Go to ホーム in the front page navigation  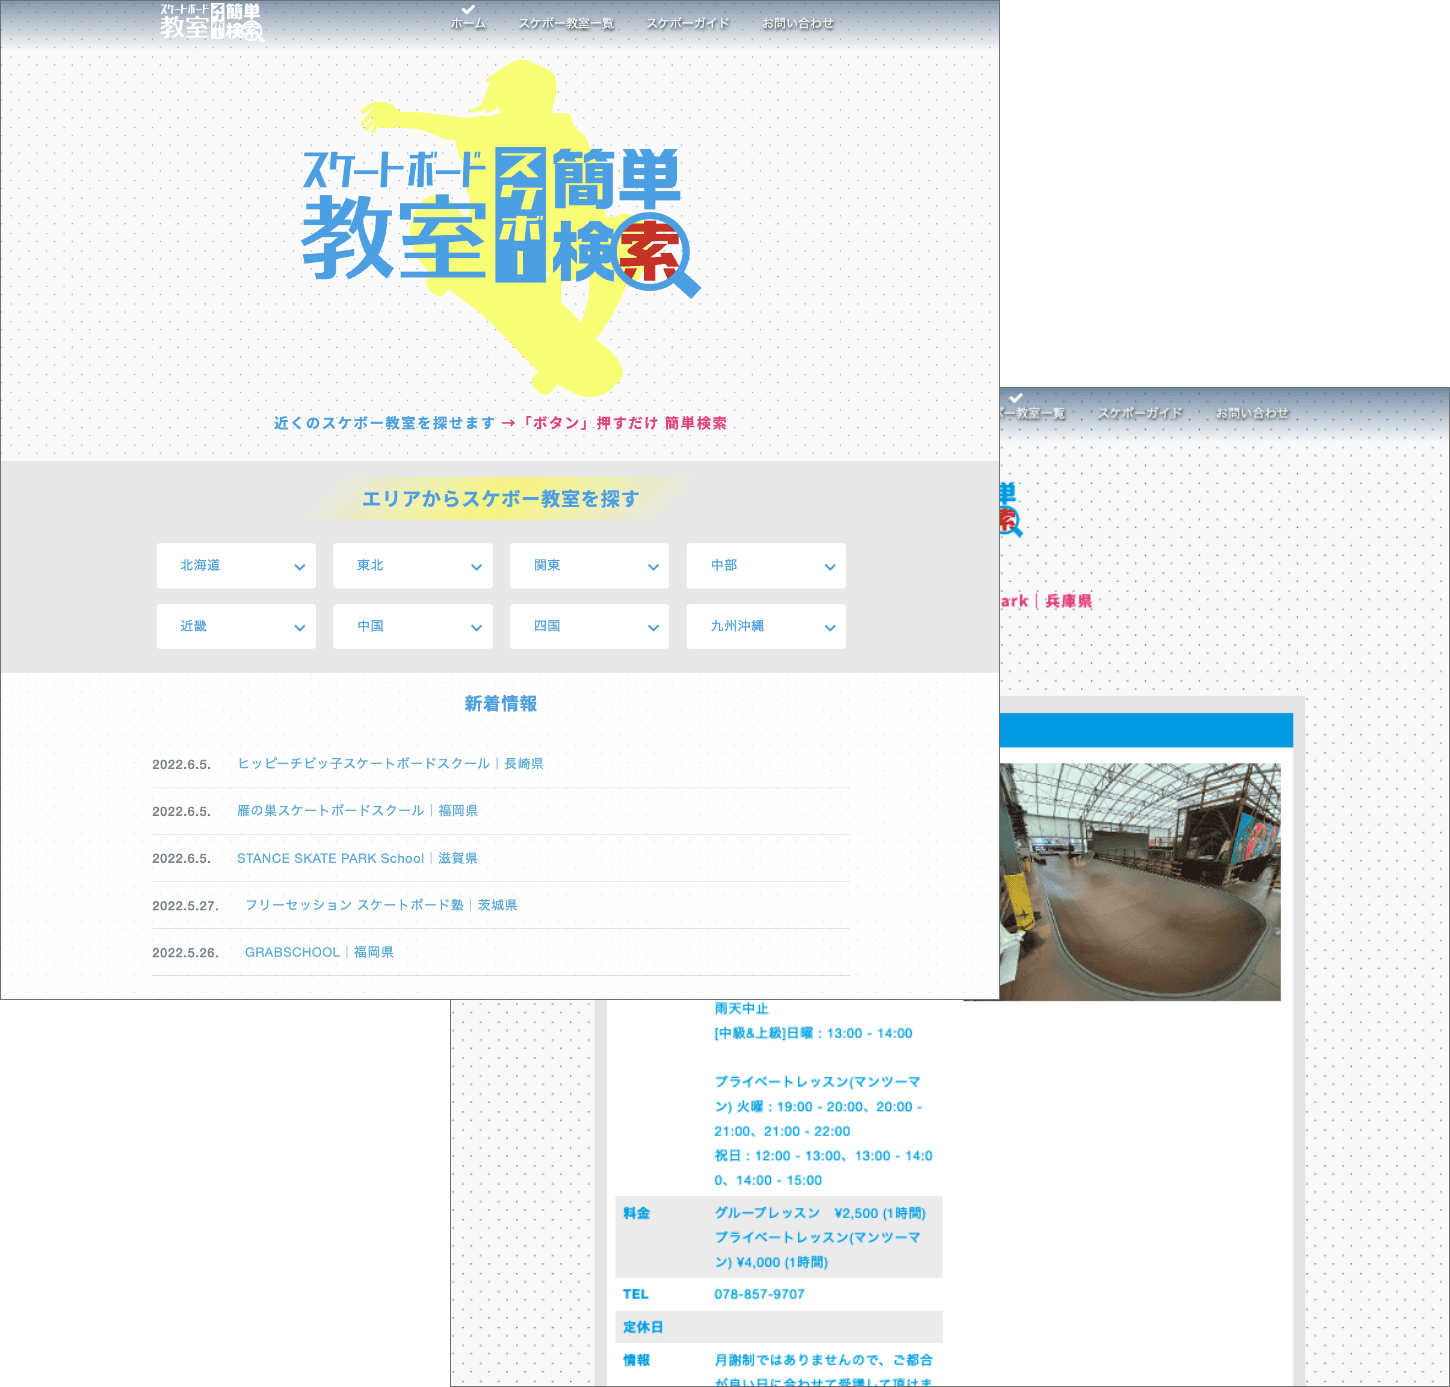(468, 23)
